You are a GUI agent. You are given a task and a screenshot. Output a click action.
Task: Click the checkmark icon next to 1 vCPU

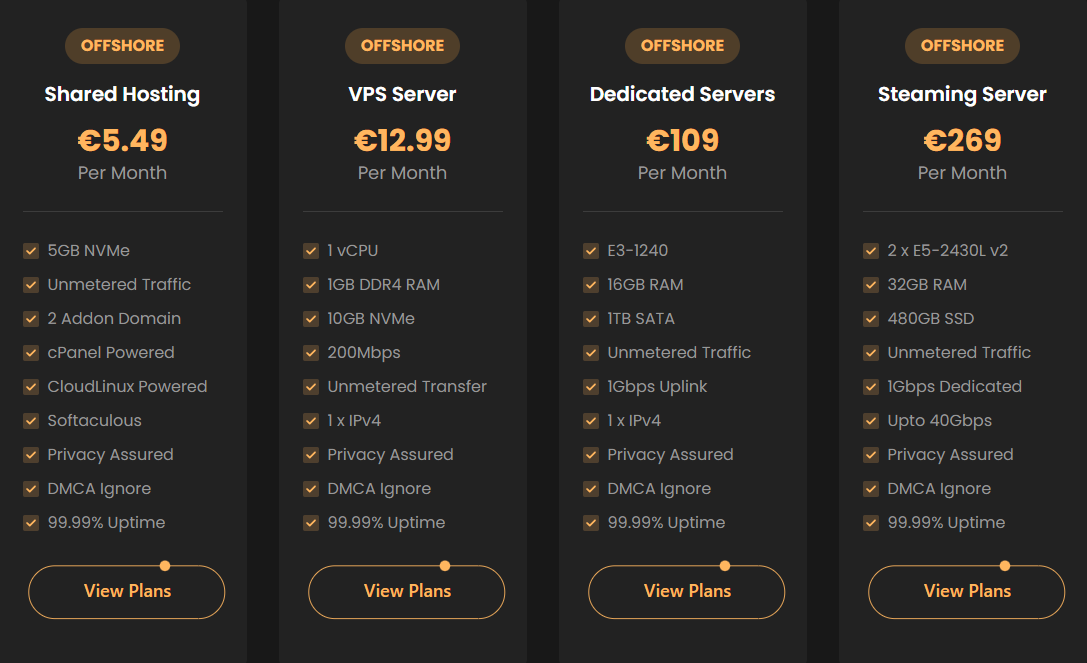(311, 251)
